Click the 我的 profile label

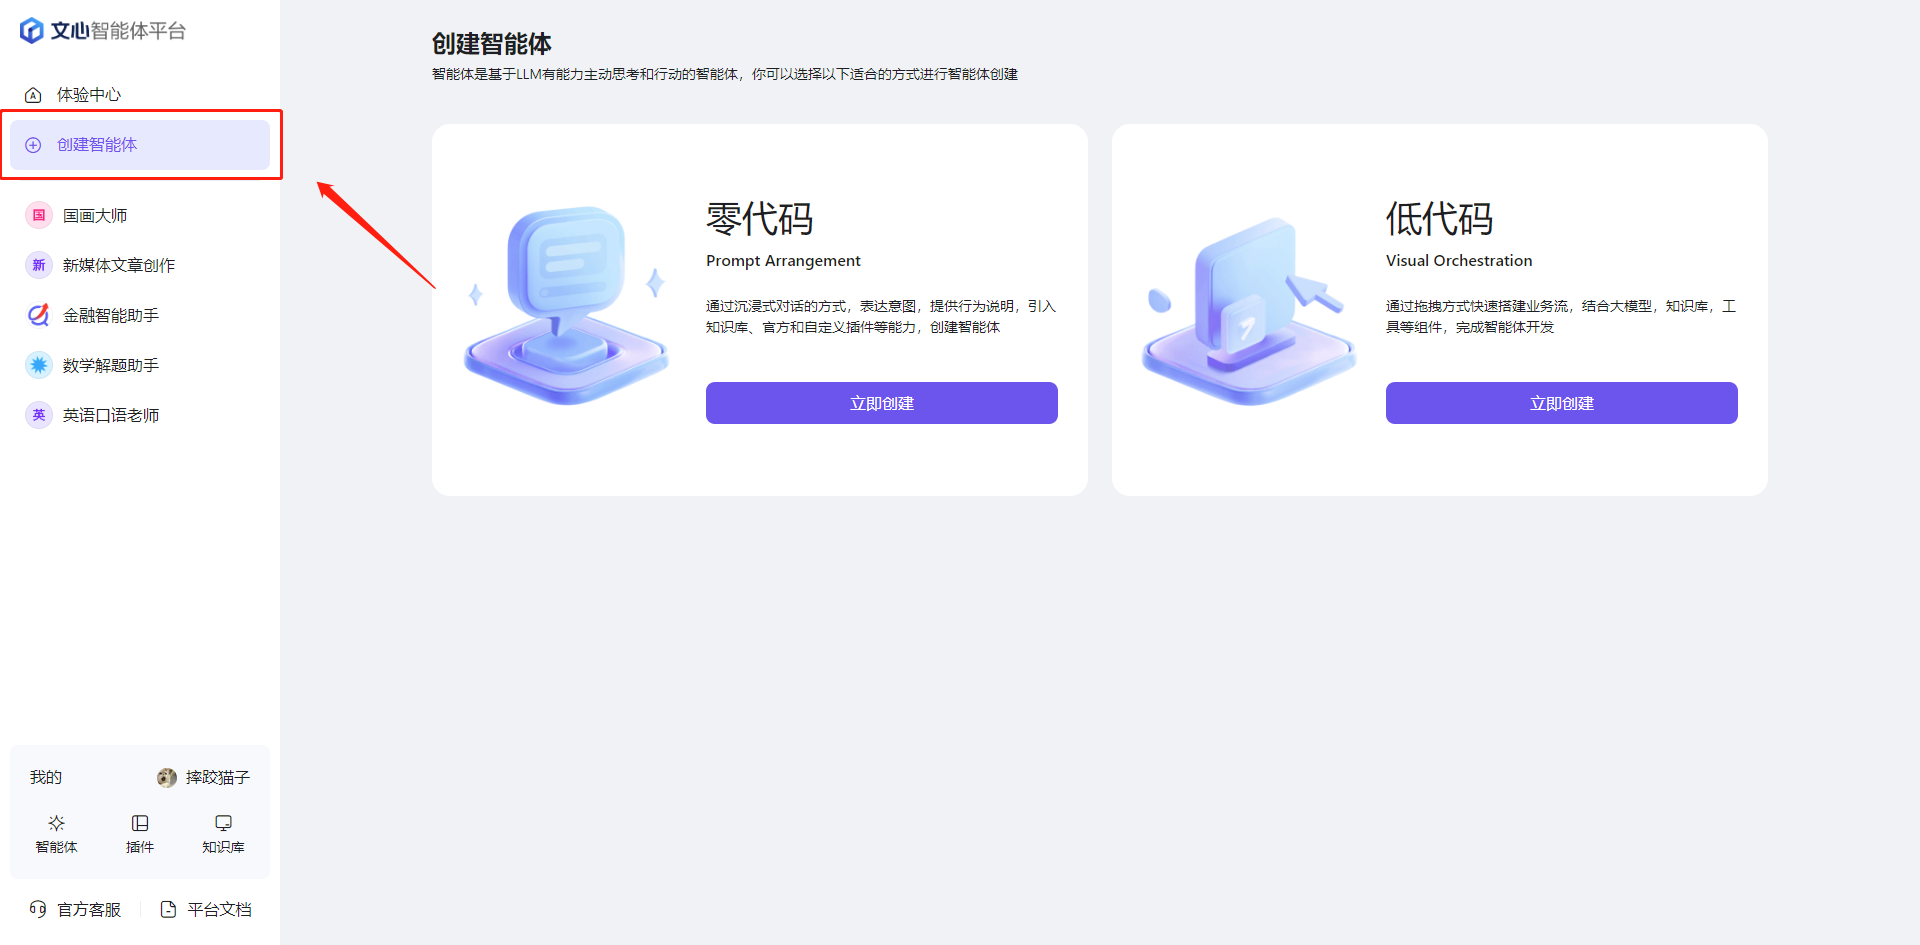pos(45,777)
